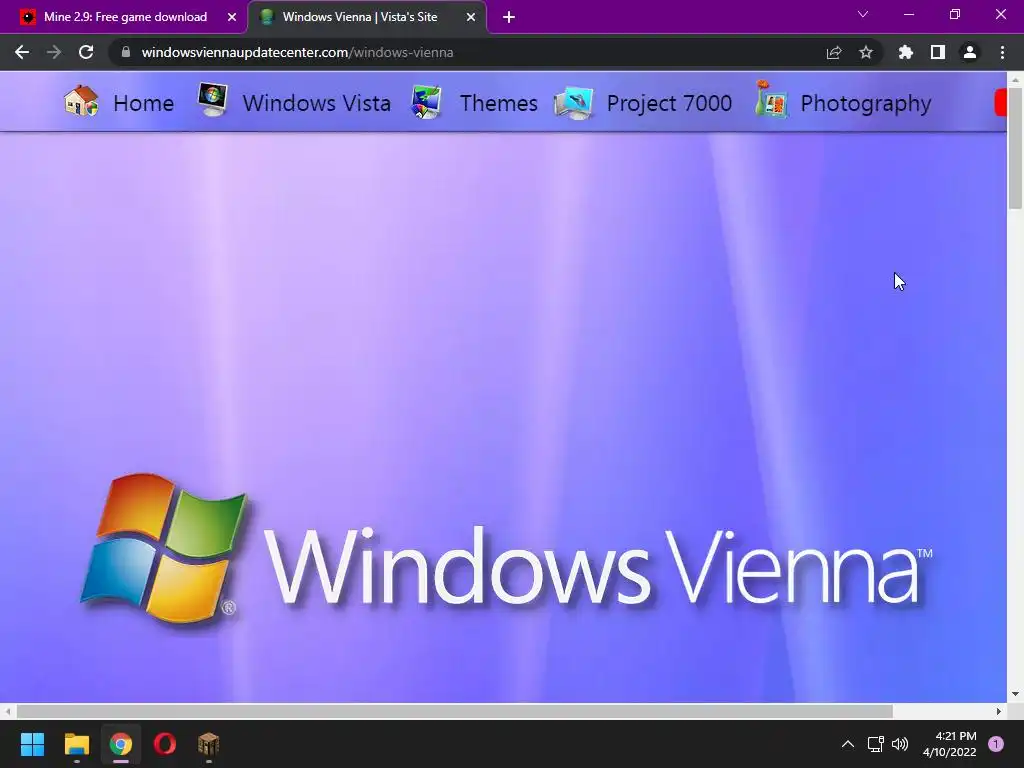Click the address bar URL
The width and height of the screenshot is (1024, 768).
click(x=297, y=52)
